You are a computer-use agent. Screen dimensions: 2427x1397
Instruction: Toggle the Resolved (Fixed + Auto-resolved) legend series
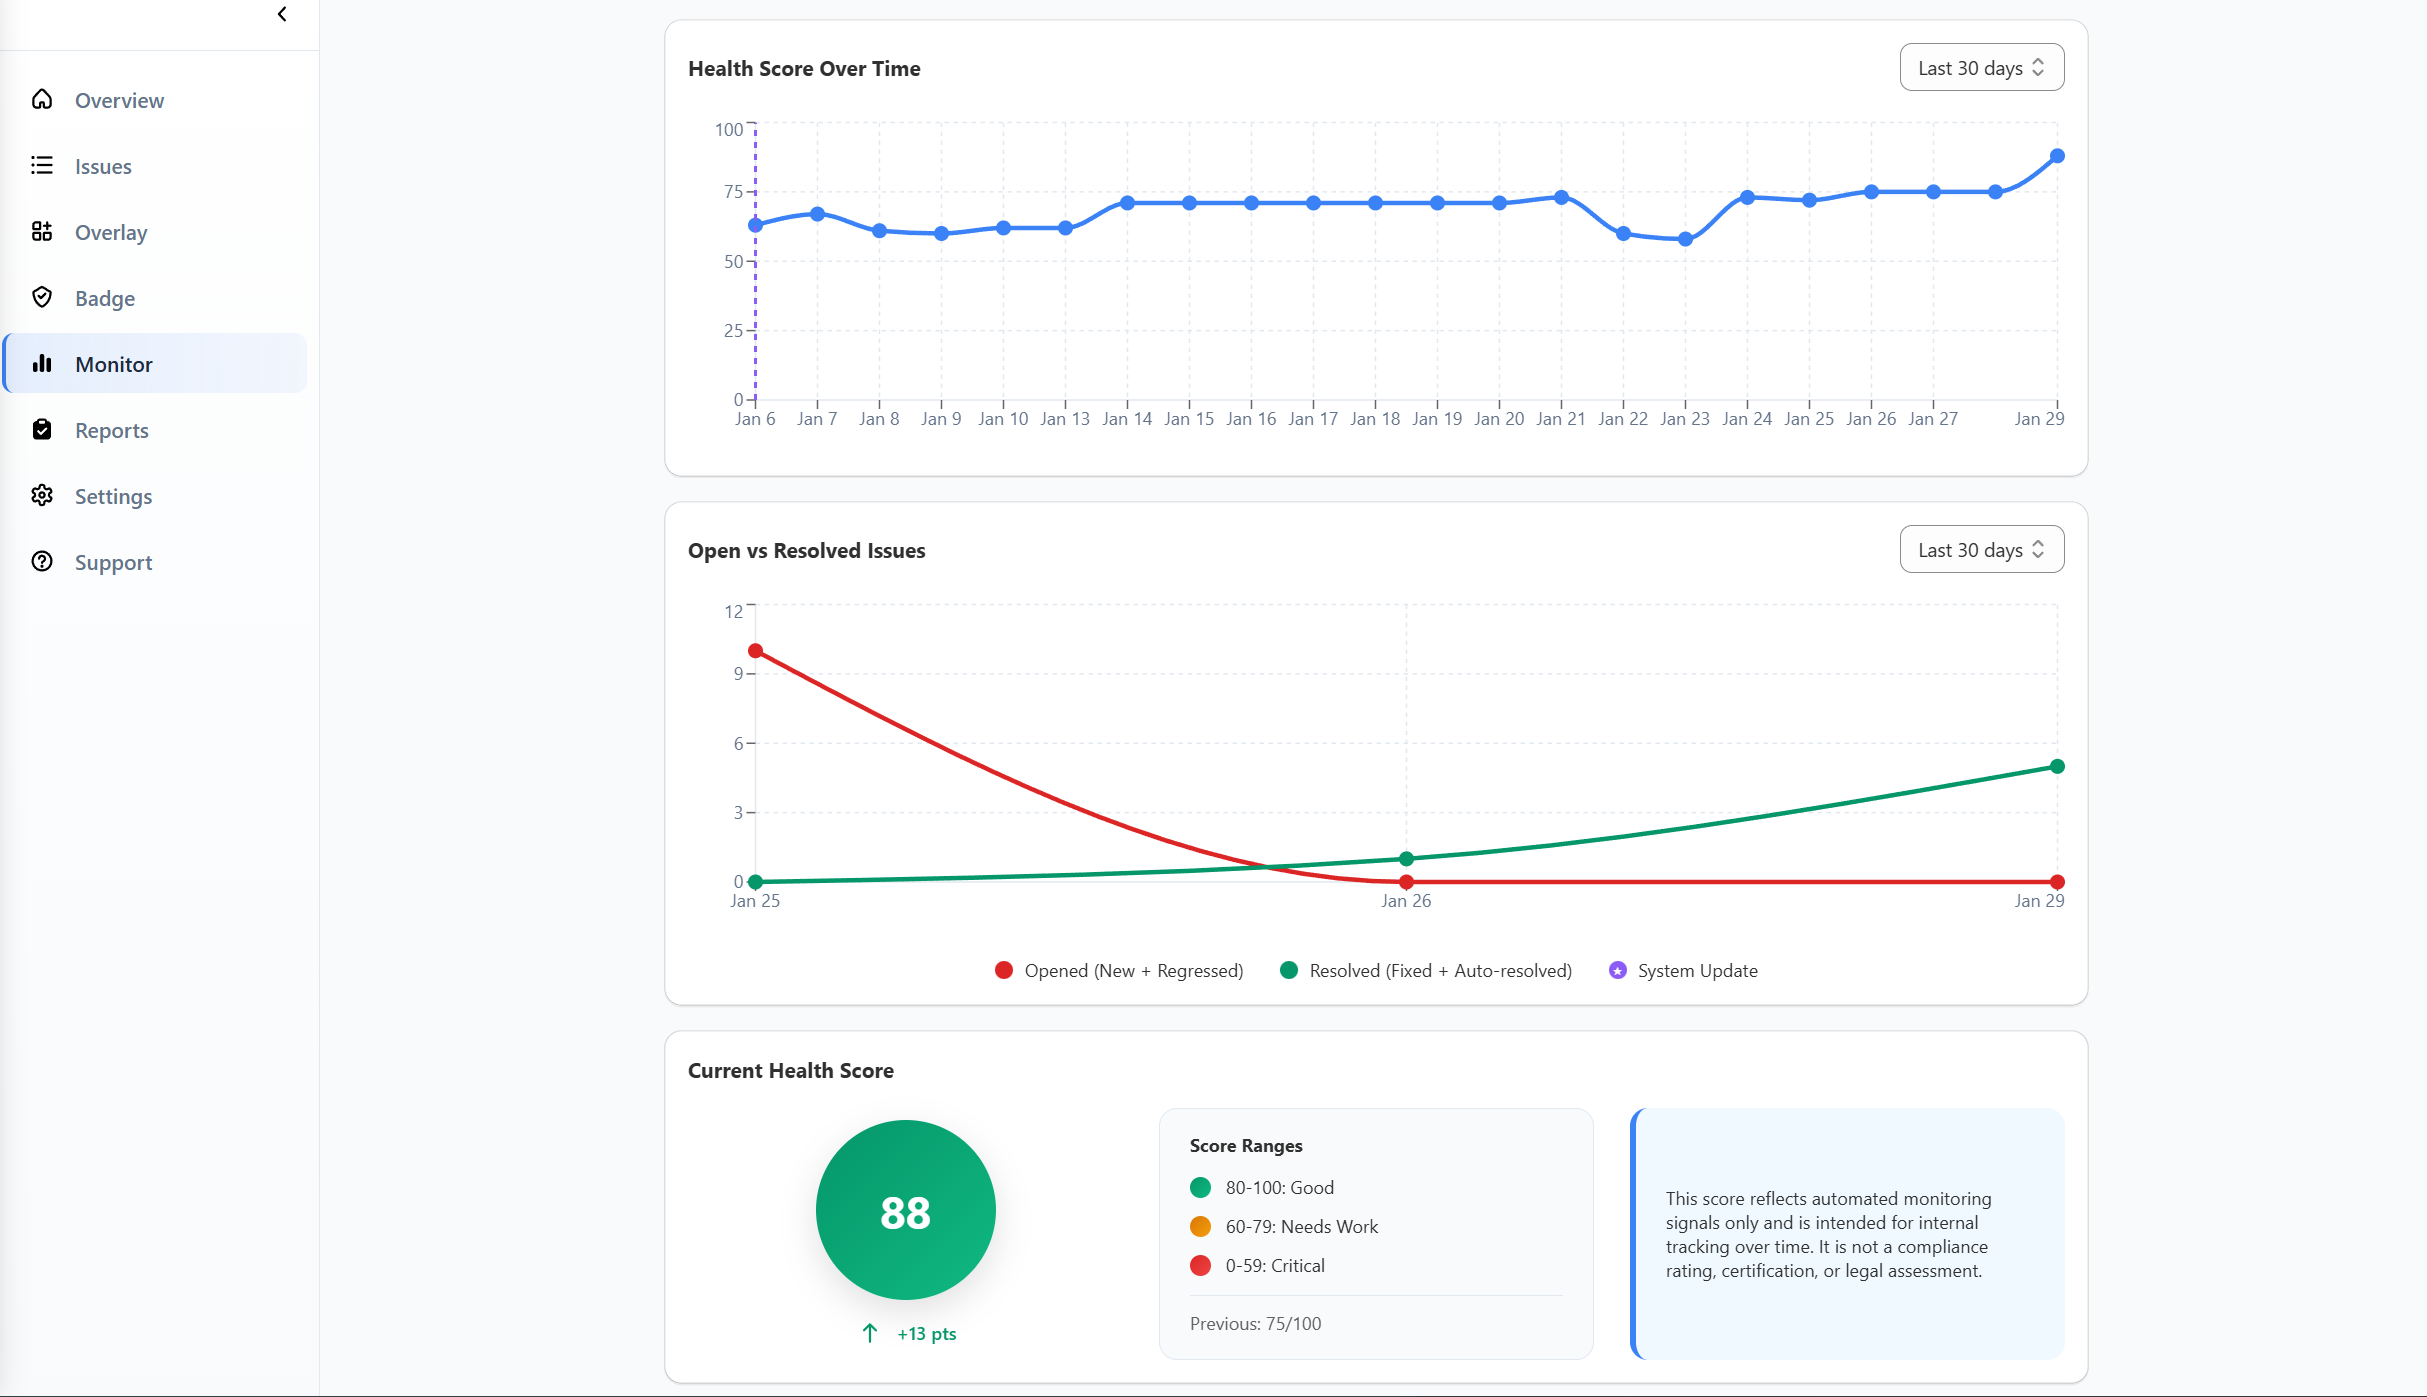pyautogui.click(x=1426, y=970)
